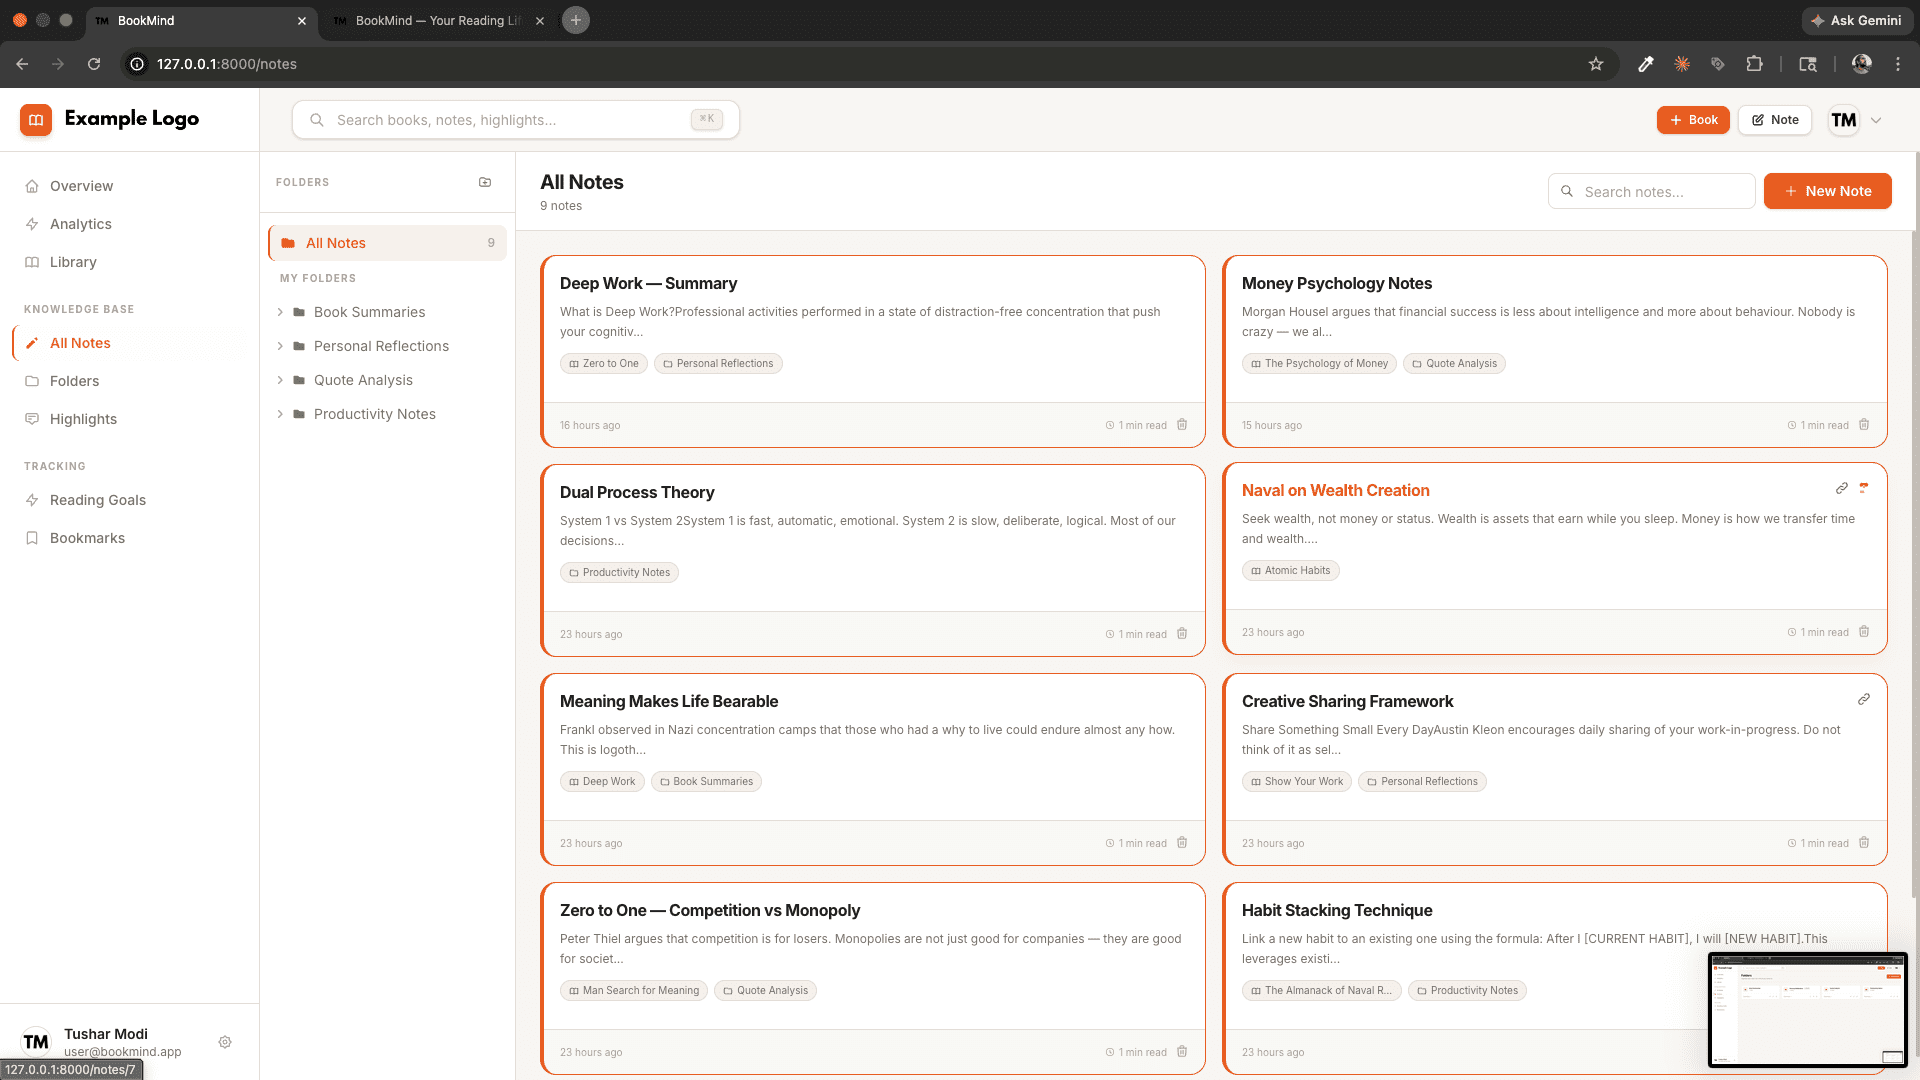The height and width of the screenshot is (1080, 1920).
Task: Delete the Deep Work — Summary note
Action: pyautogui.click(x=1182, y=425)
